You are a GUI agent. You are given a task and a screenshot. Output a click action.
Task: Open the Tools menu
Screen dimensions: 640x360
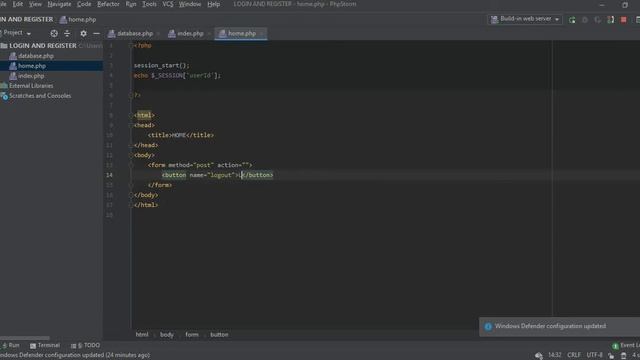(149, 4)
